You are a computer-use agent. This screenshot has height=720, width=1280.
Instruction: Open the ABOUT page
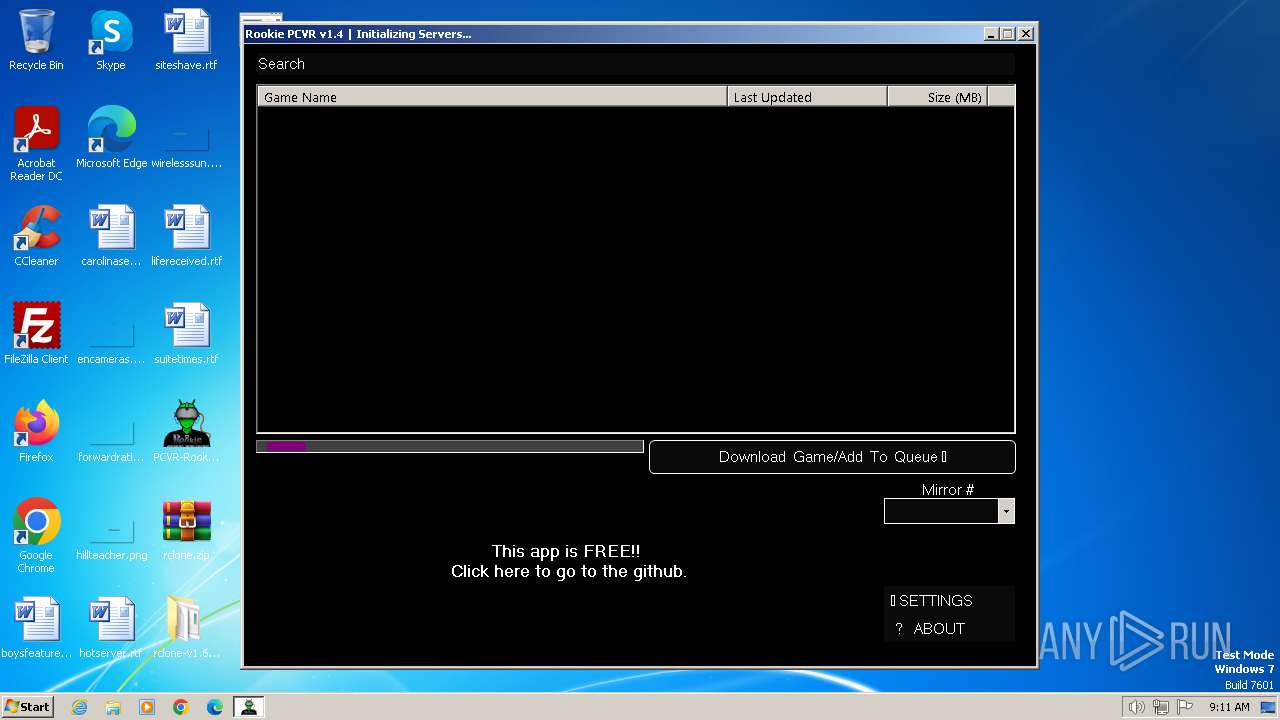949,628
